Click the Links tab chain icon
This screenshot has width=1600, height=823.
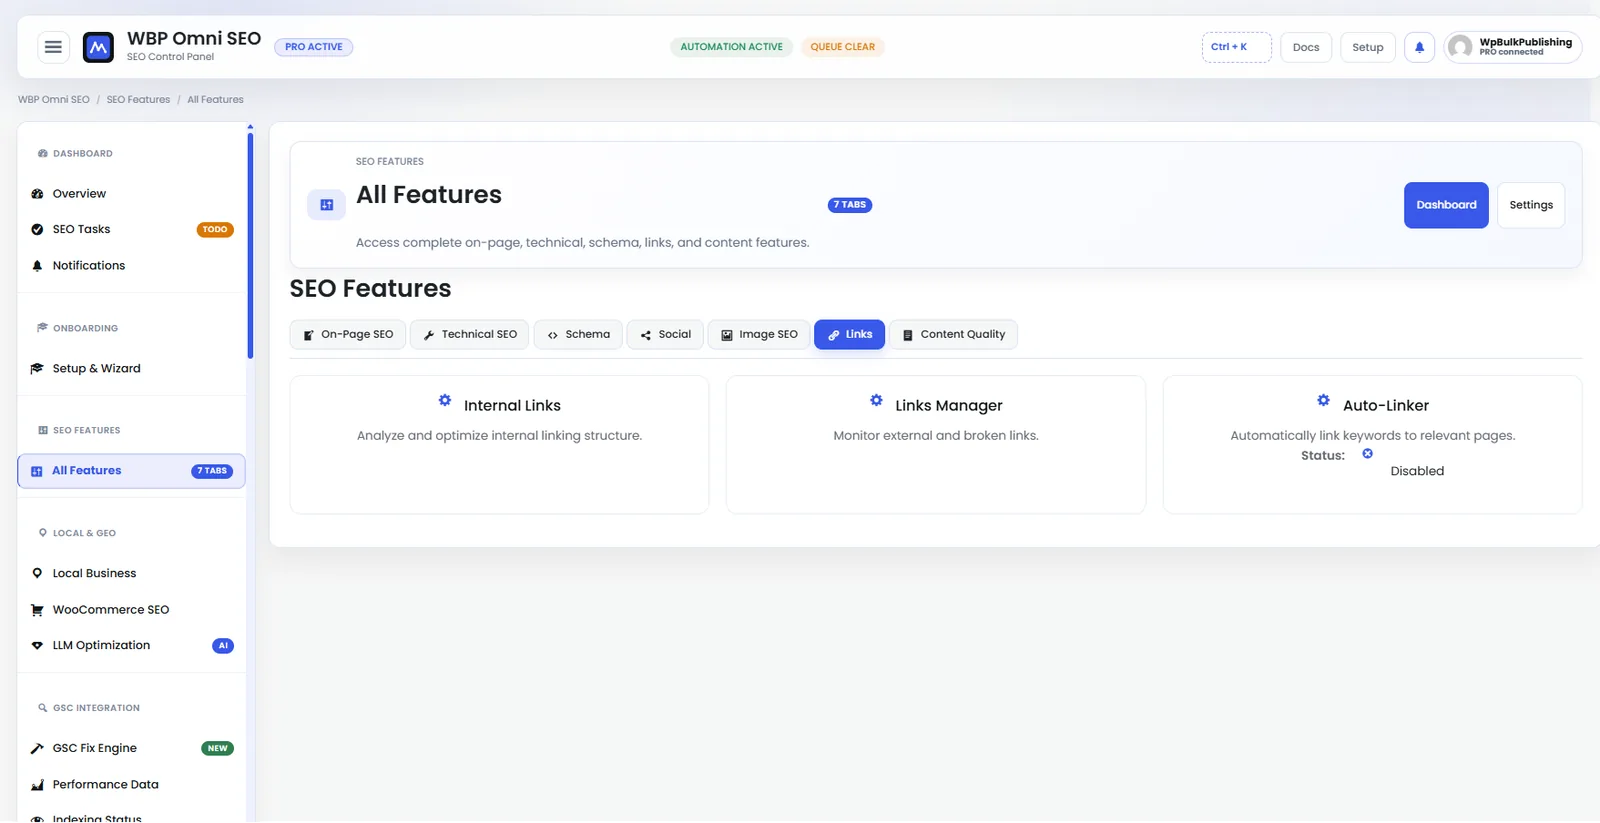coord(834,335)
